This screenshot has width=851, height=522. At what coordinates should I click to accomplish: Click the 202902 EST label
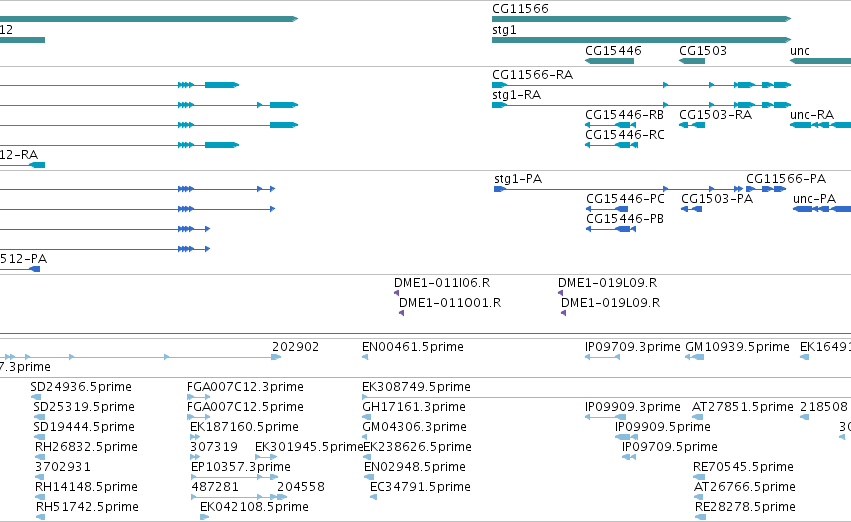coord(296,347)
